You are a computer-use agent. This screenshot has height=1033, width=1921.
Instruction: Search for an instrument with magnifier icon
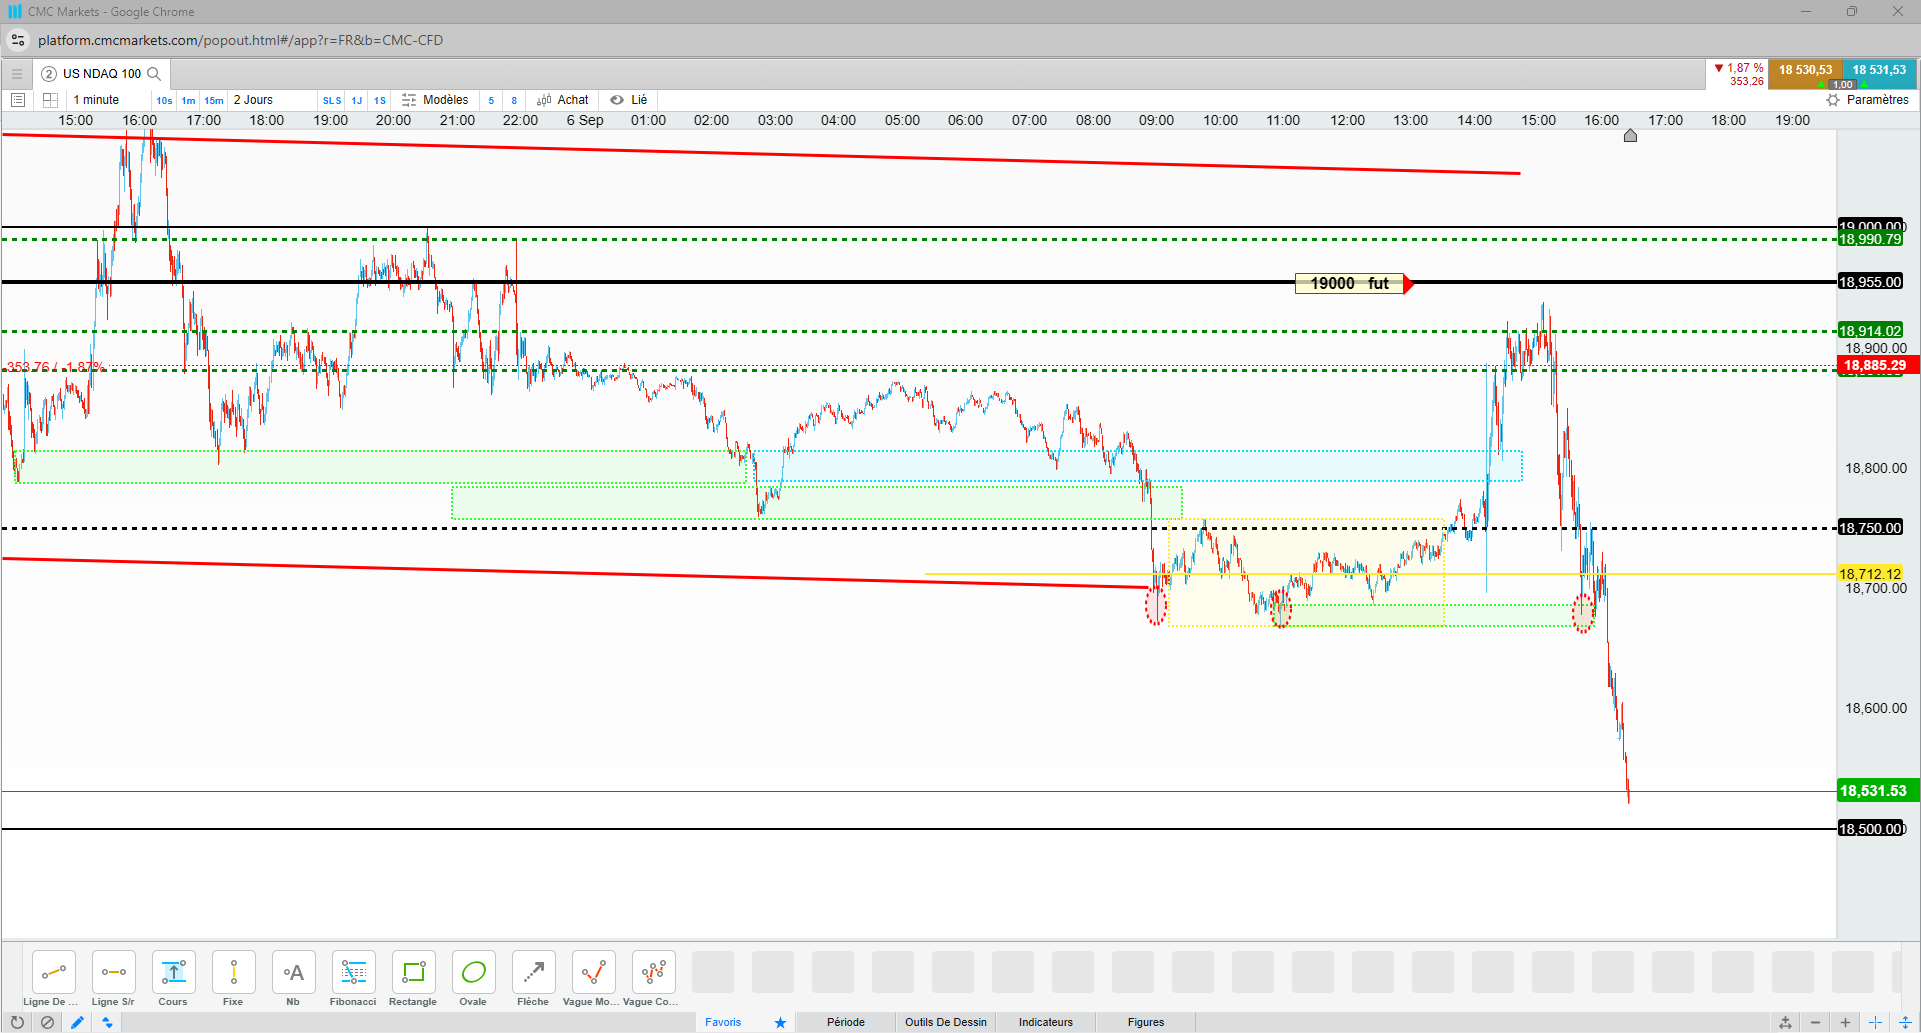[154, 73]
